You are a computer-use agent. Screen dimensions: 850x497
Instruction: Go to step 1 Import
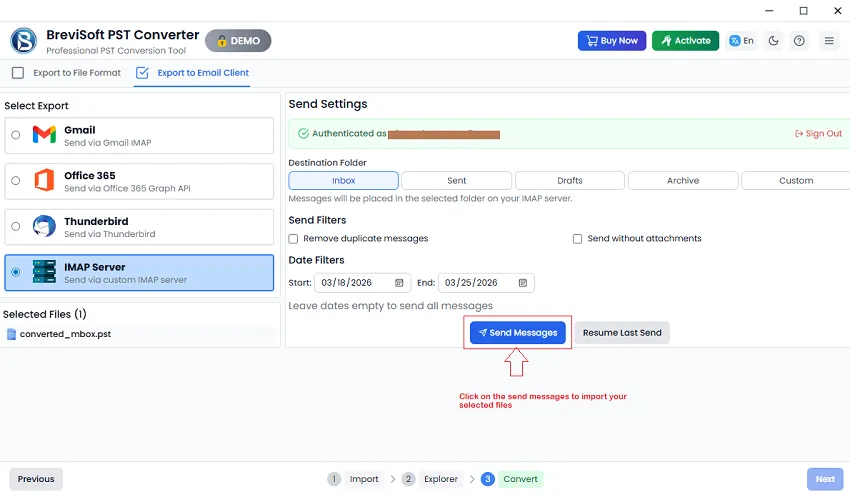(x=356, y=479)
